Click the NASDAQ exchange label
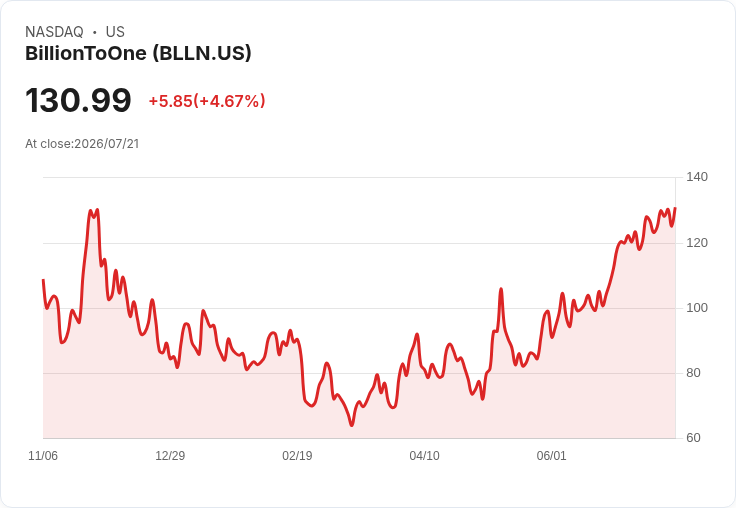Viewport: 736px width, 508px height. click(54, 32)
